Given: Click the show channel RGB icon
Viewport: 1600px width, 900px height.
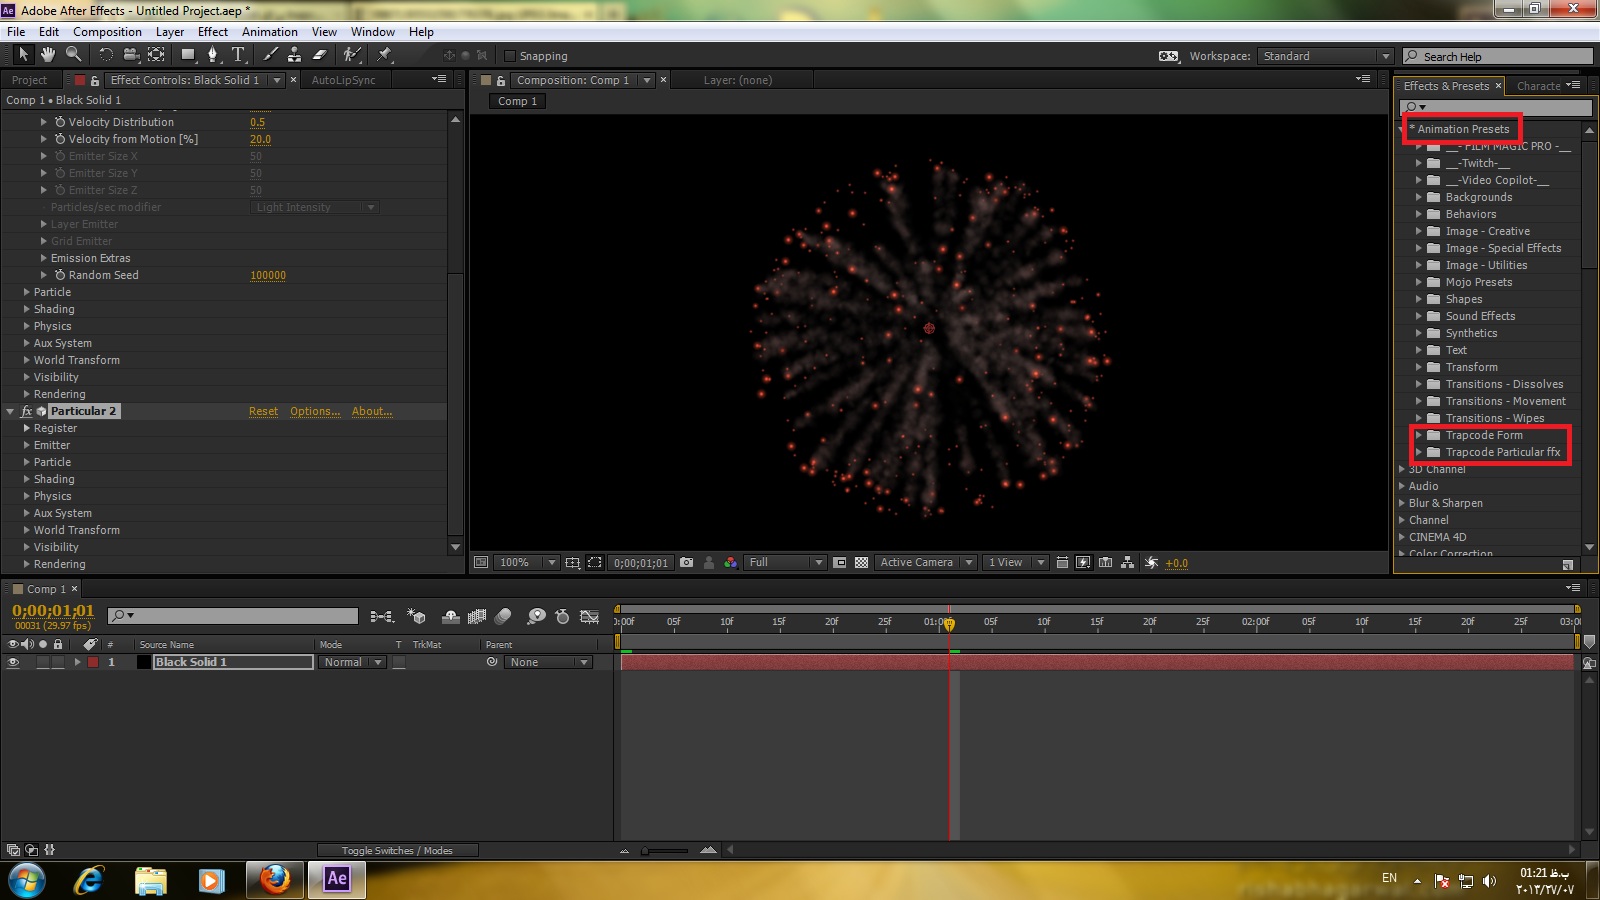Looking at the screenshot, I should point(731,563).
